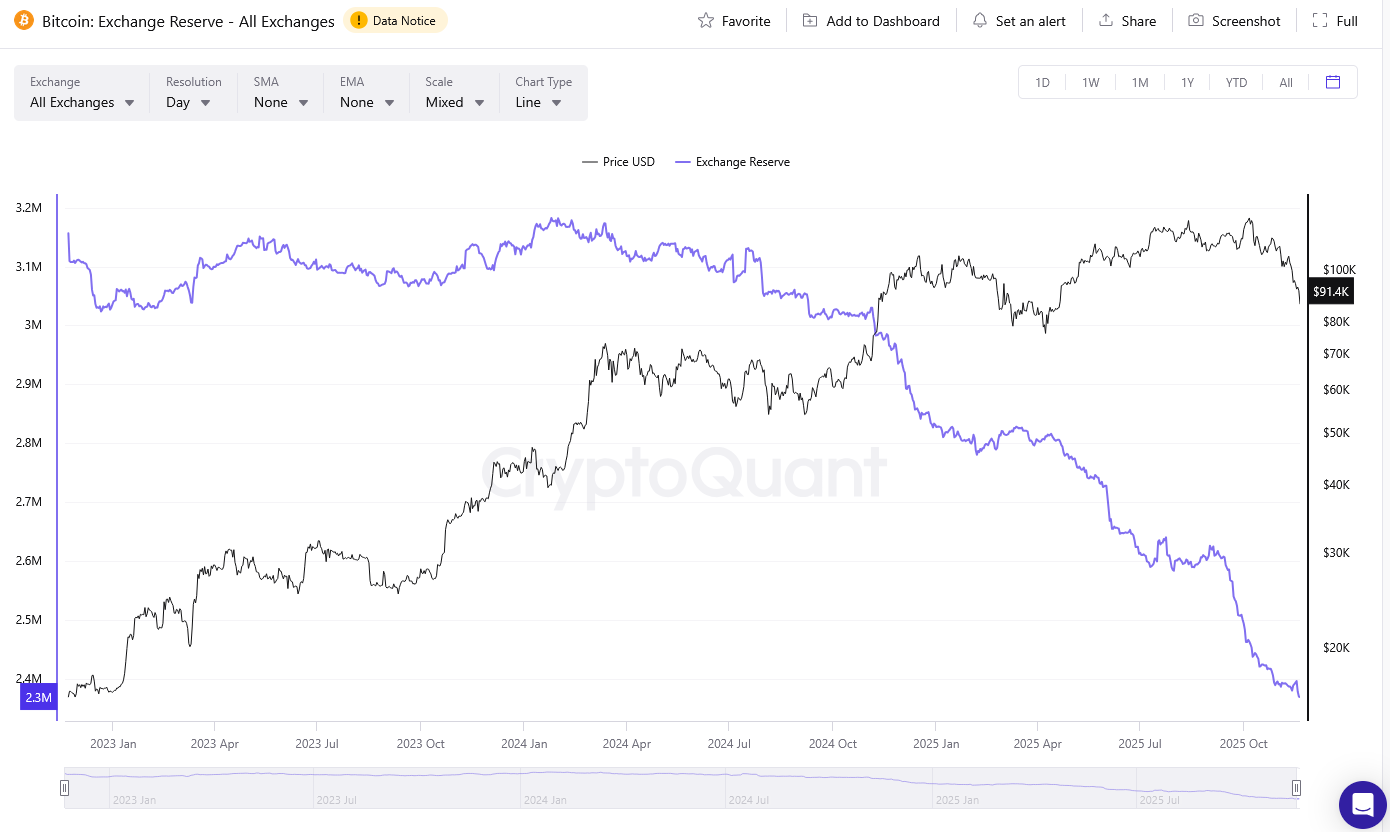Click the Share upload icon
1390x832 pixels.
coord(1106,21)
